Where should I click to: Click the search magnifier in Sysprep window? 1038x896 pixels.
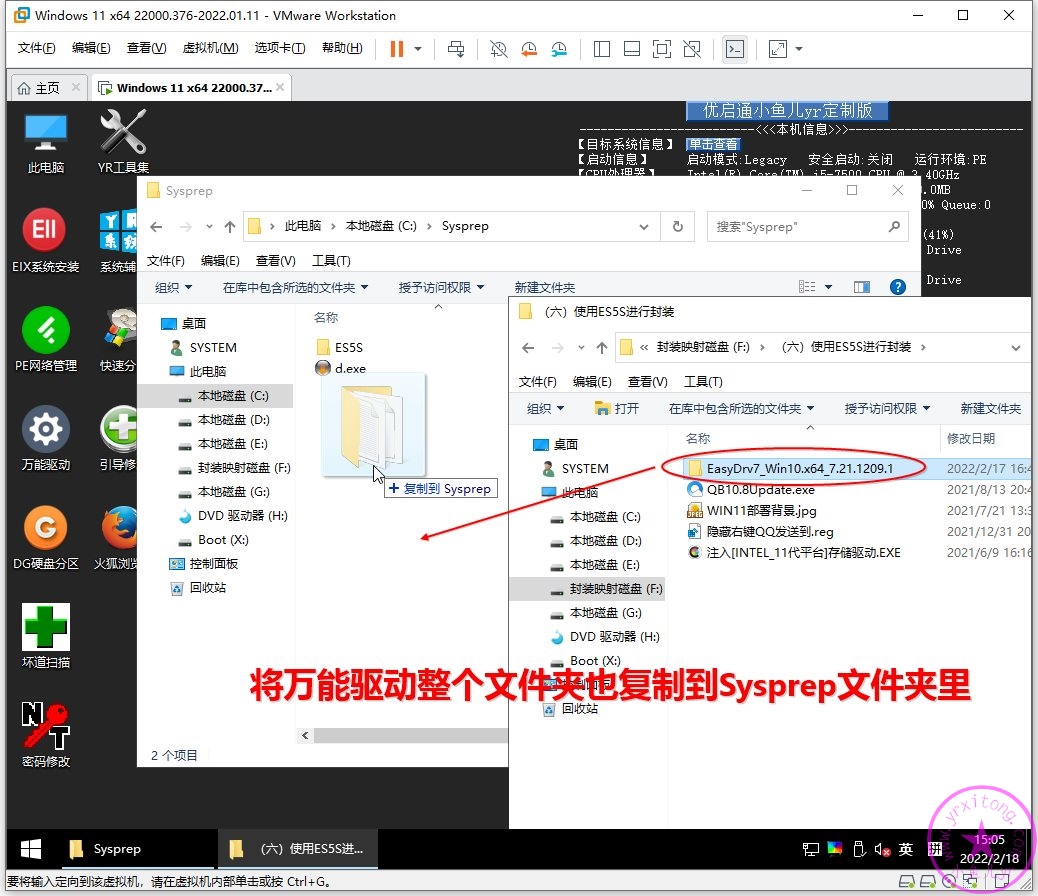894,226
